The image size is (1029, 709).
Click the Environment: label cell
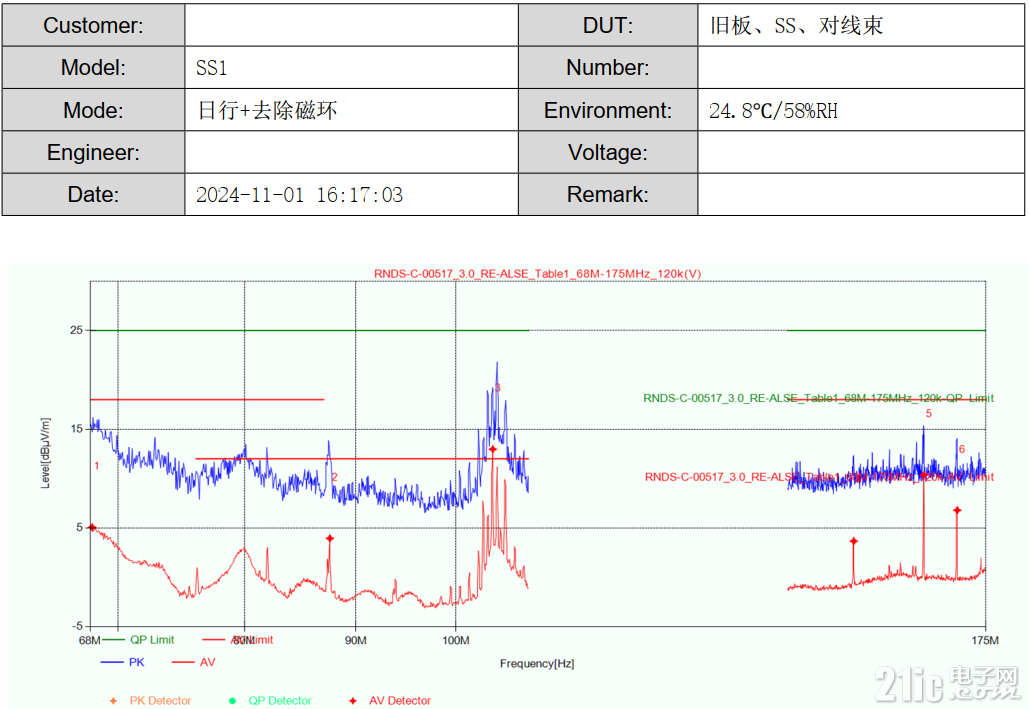click(608, 110)
